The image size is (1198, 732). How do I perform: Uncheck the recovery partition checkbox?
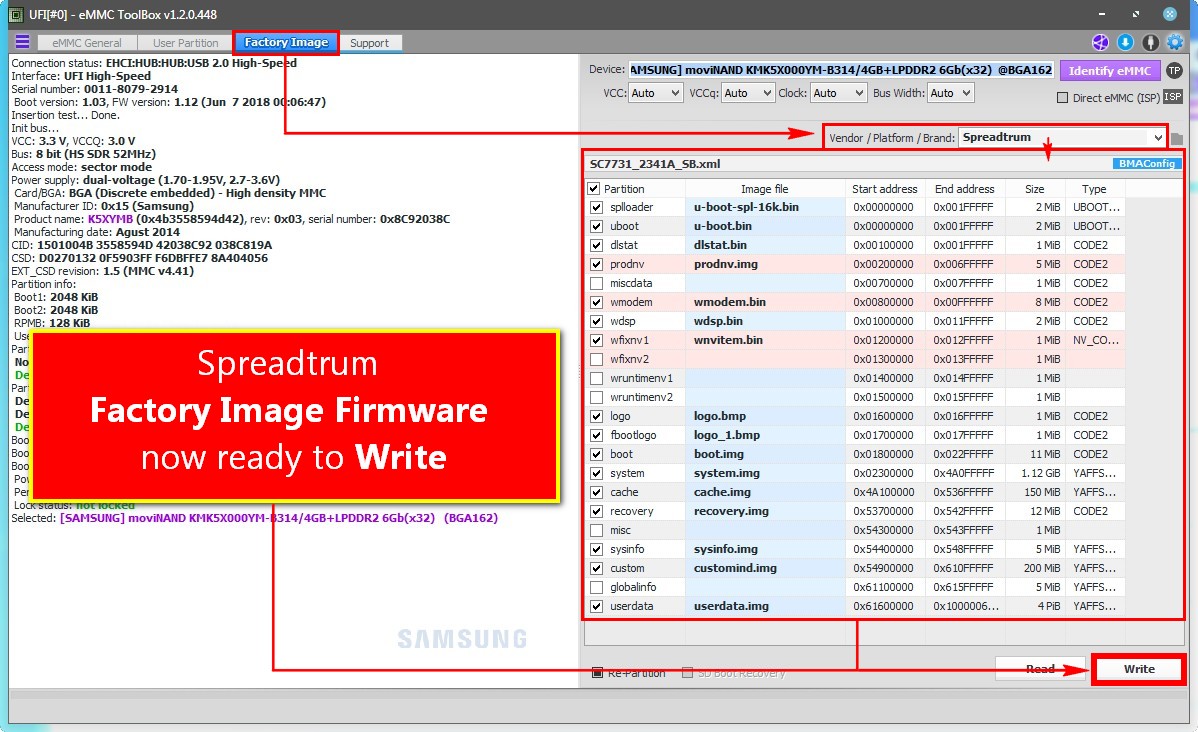pyautogui.click(x=597, y=511)
